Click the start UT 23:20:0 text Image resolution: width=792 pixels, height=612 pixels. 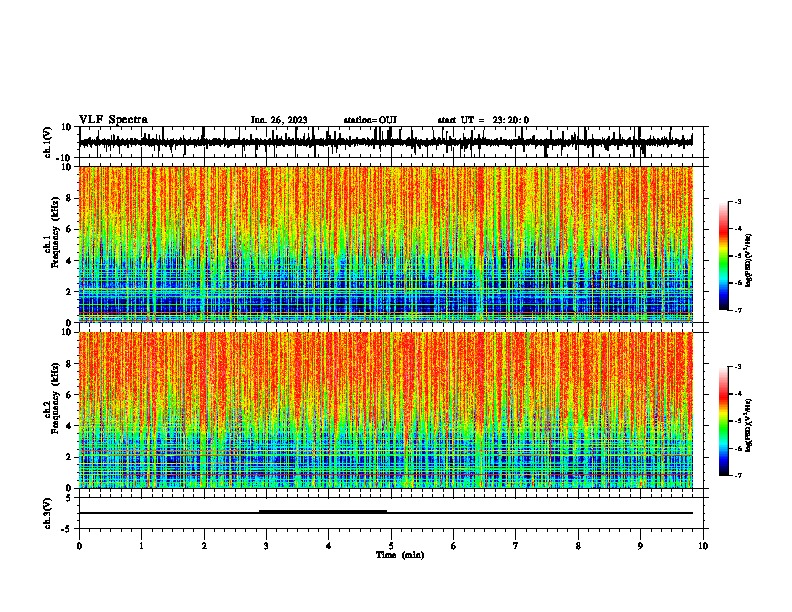pos(483,120)
